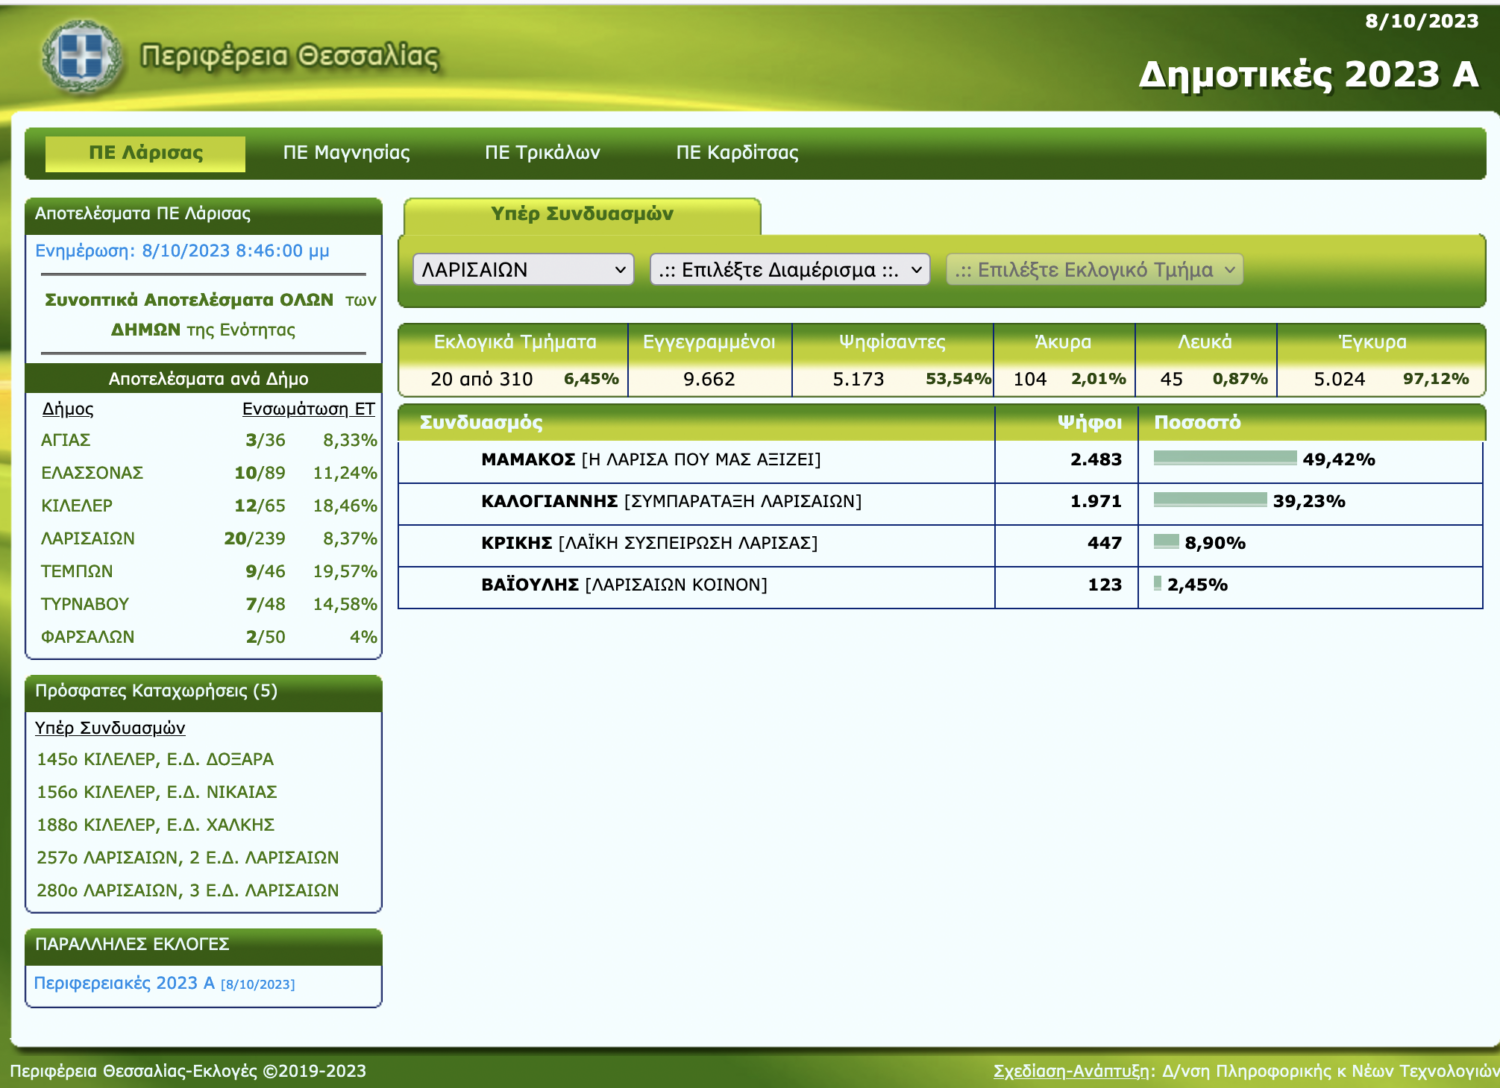Select the Υπέρ Συνδυασμών tab

582,214
